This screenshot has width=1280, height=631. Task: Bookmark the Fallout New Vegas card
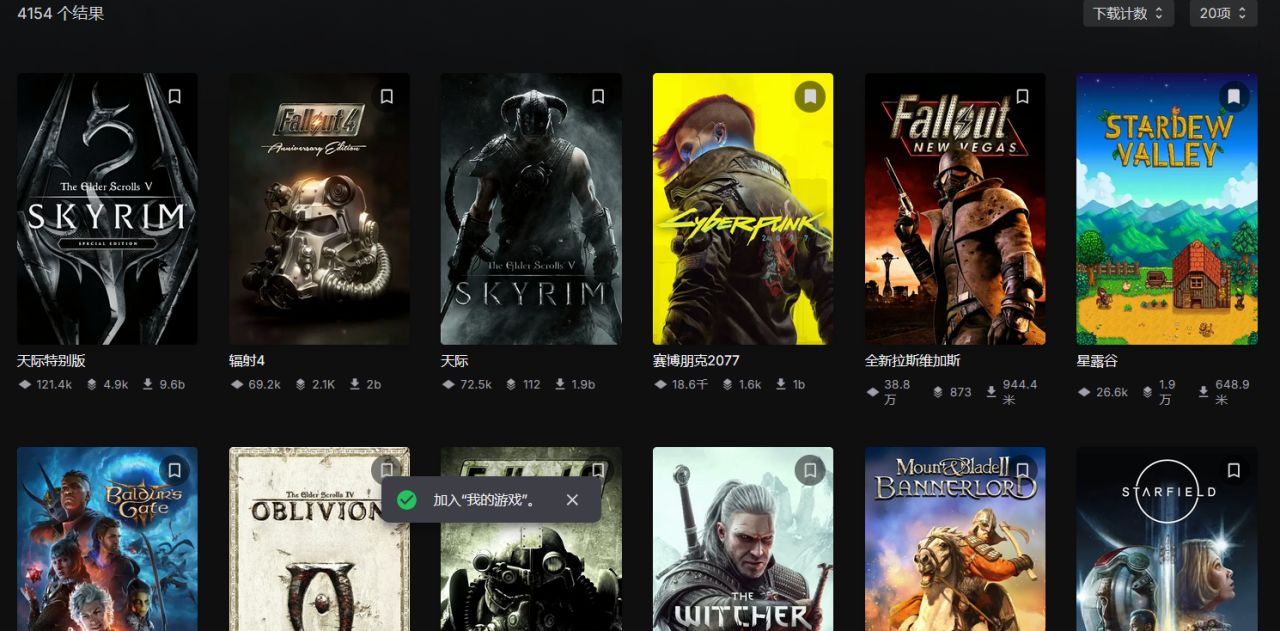(x=1022, y=97)
